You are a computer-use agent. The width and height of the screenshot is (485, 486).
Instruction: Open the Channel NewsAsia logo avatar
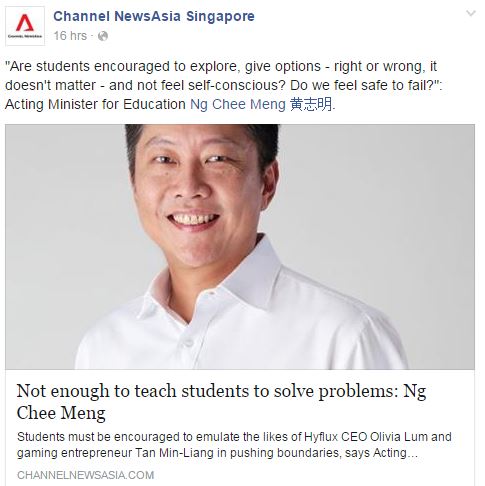click(25, 26)
